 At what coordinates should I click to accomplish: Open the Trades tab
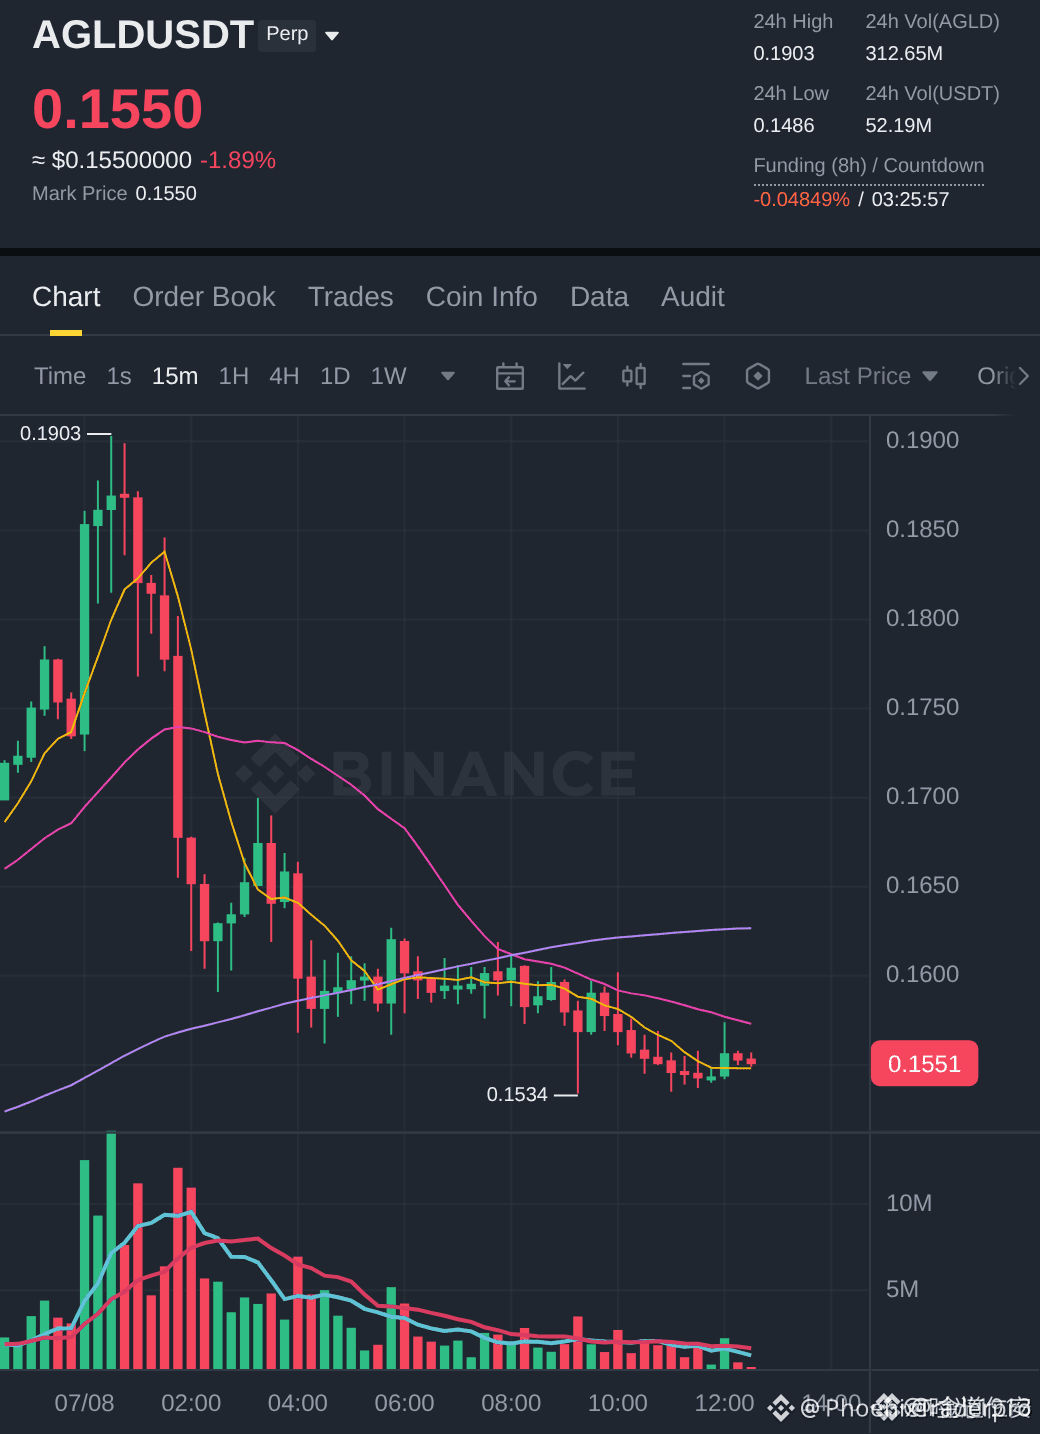click(350, 297)
